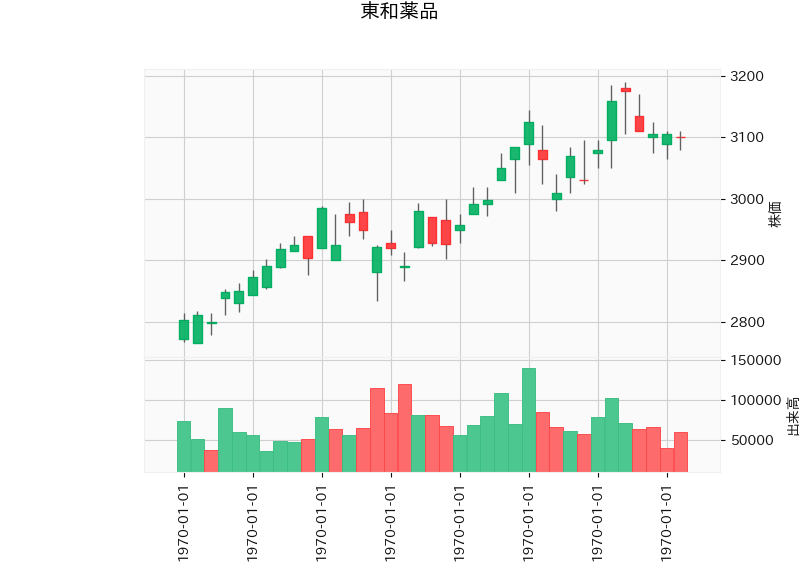Click the 50000 volume tick label

752,440
